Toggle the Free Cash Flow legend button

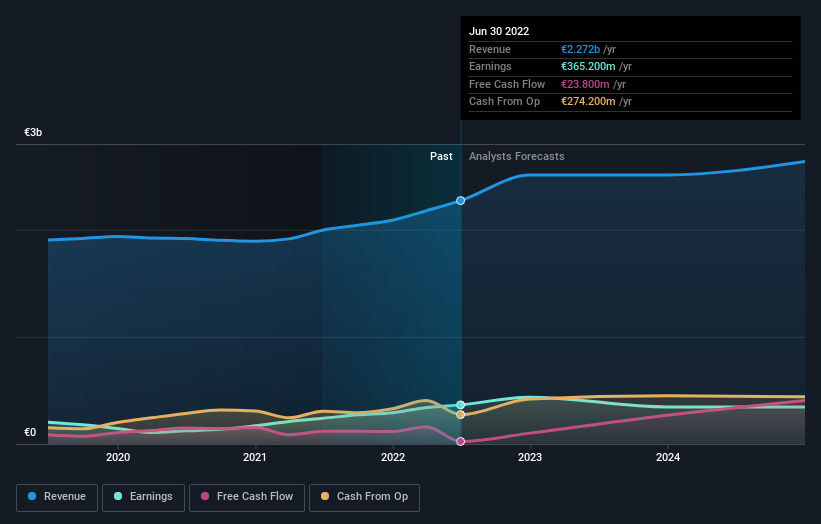click(247, 497)
